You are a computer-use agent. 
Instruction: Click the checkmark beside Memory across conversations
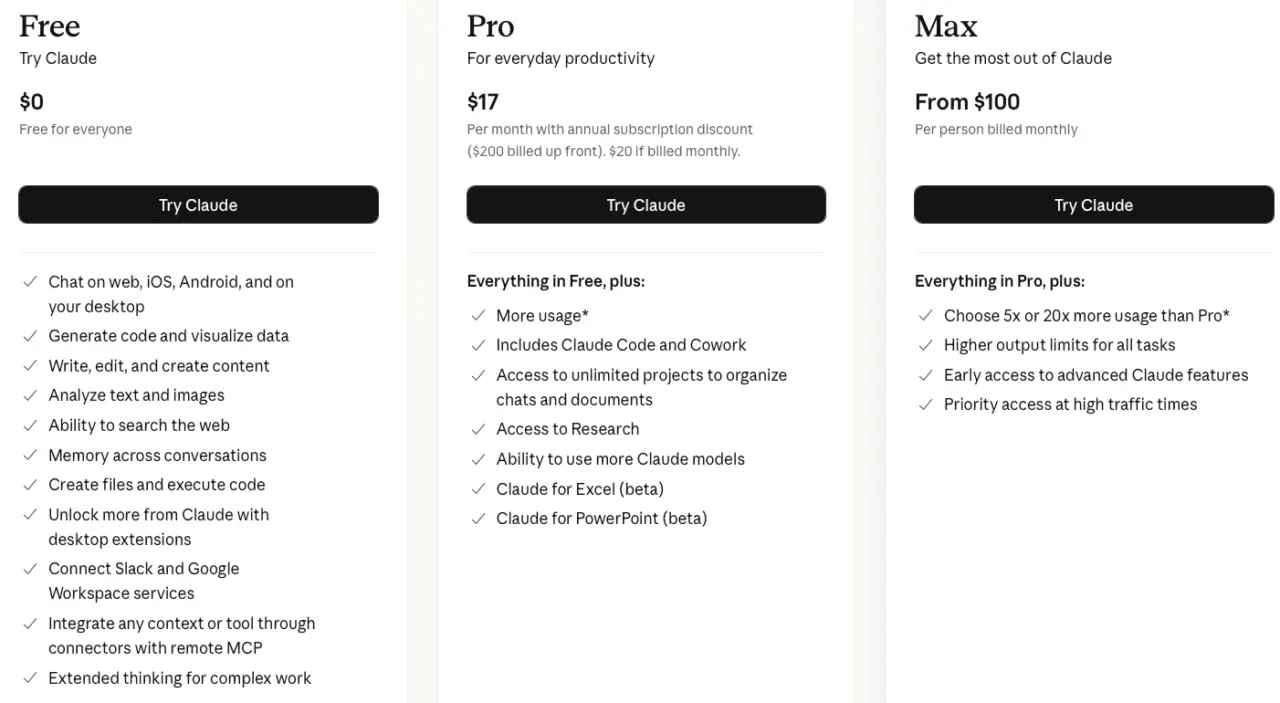pyautogui.click(x=30, y=455)
